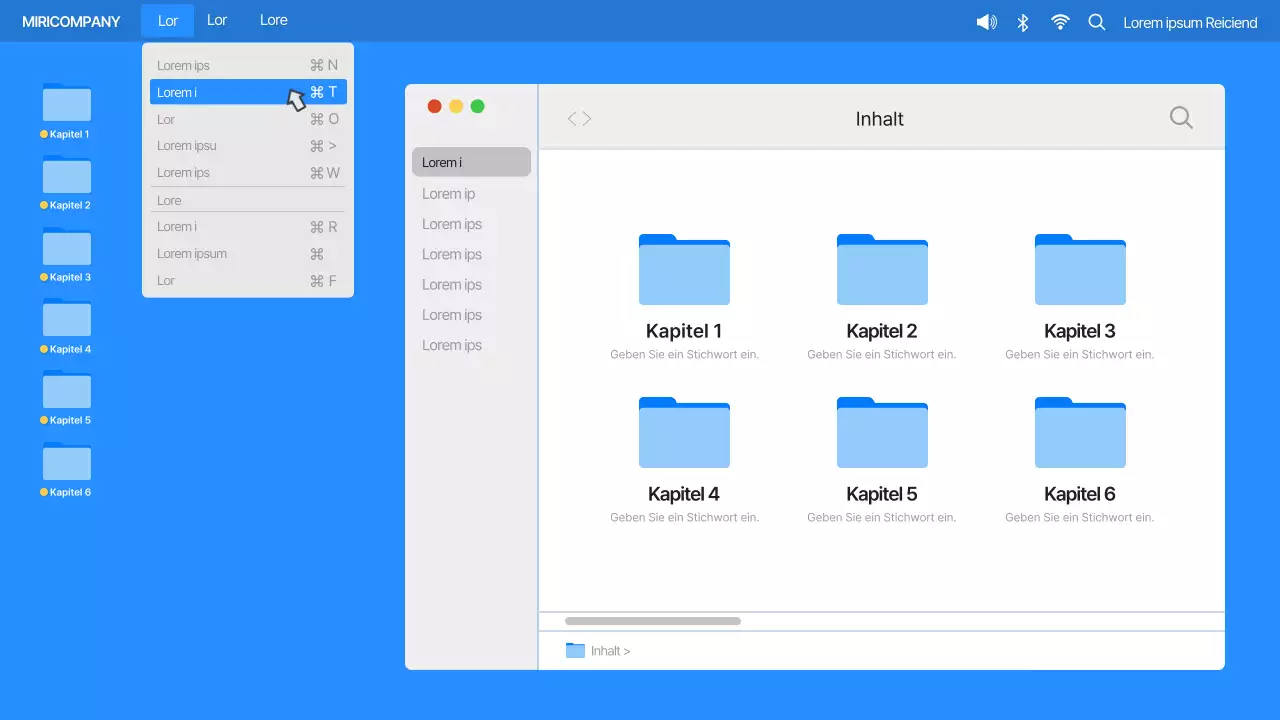Open the Kapitel 5 folder in the window
The image size is (1280, 720).
click(882, 433)
